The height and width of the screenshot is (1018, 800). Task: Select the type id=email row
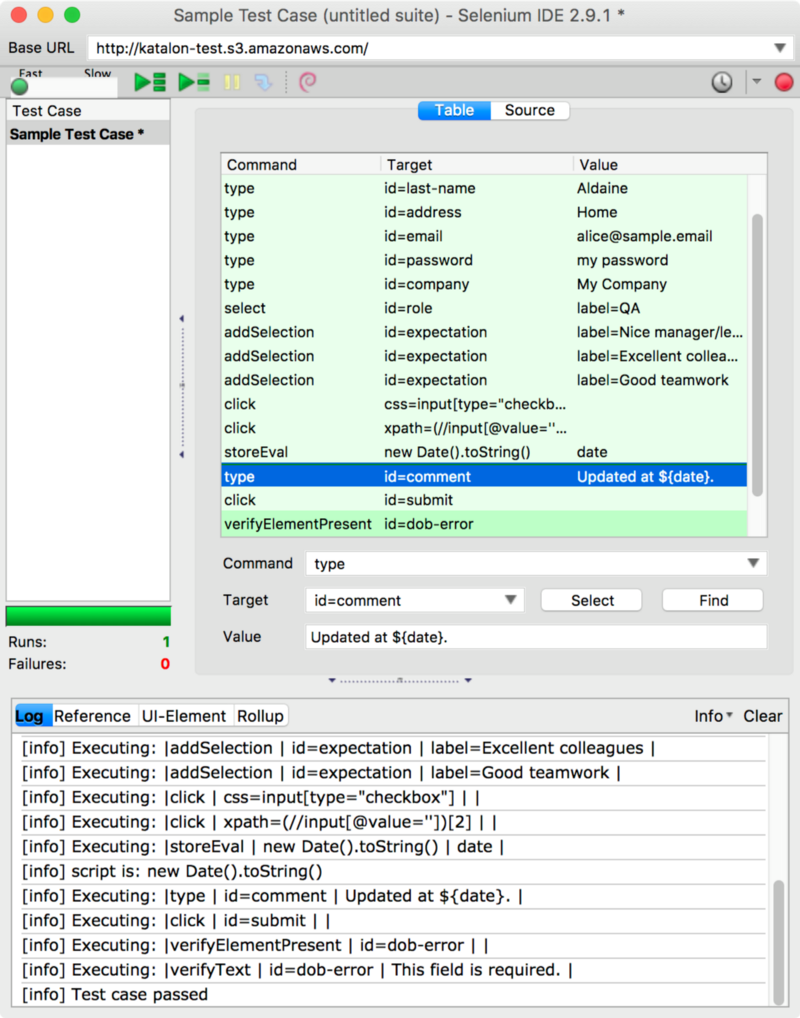[x=484, y=236]
